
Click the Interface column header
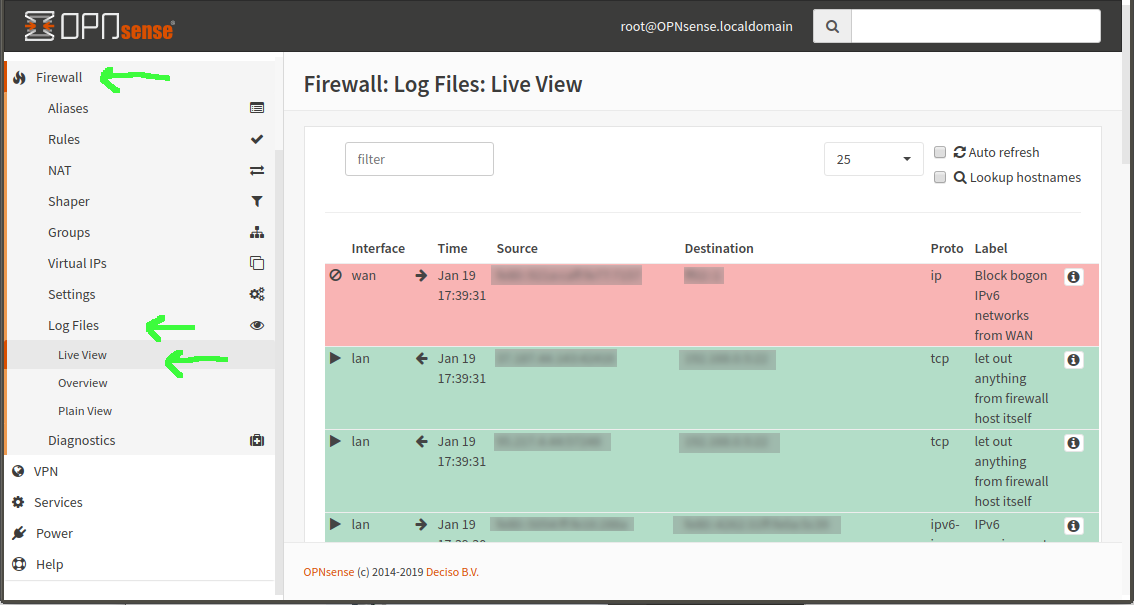[x=378, y=249]
